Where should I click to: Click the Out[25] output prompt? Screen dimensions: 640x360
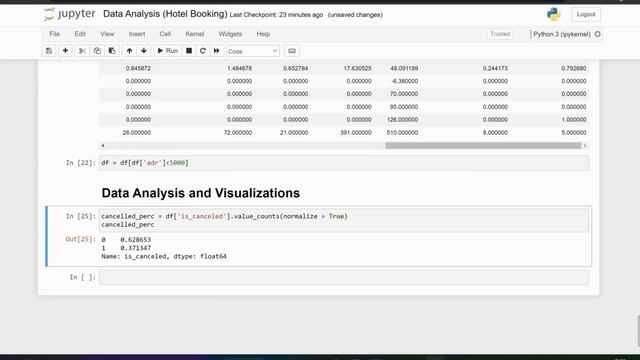[x=80, y=239]
